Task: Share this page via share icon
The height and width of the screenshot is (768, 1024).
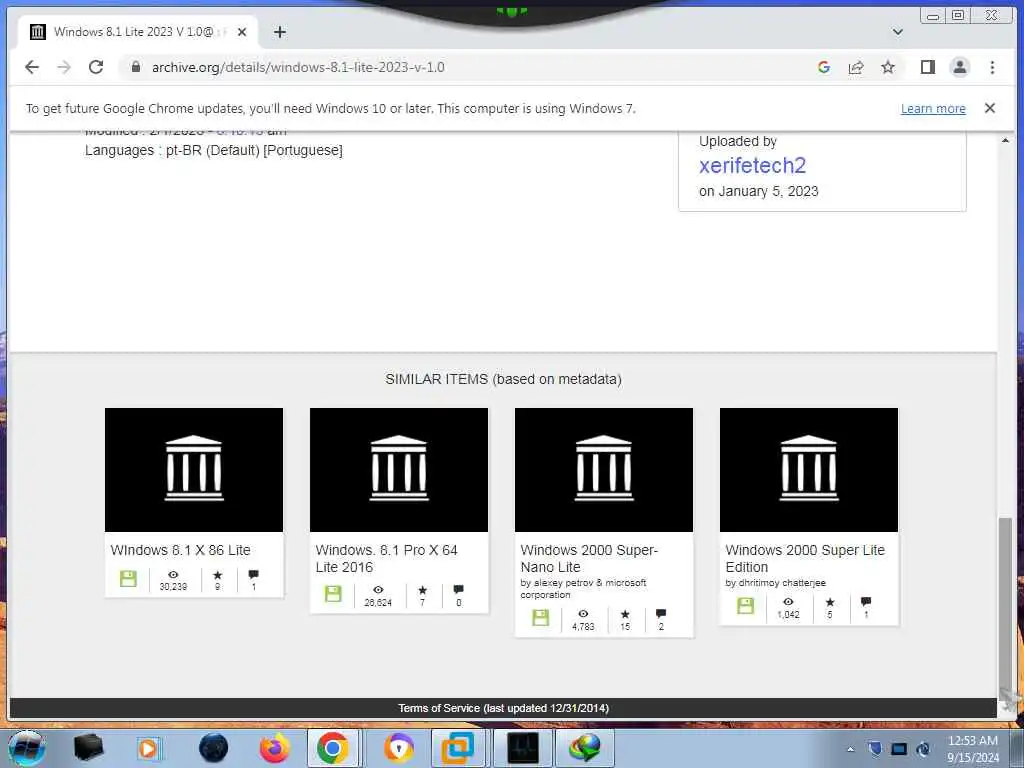Action: coord(856,67)
